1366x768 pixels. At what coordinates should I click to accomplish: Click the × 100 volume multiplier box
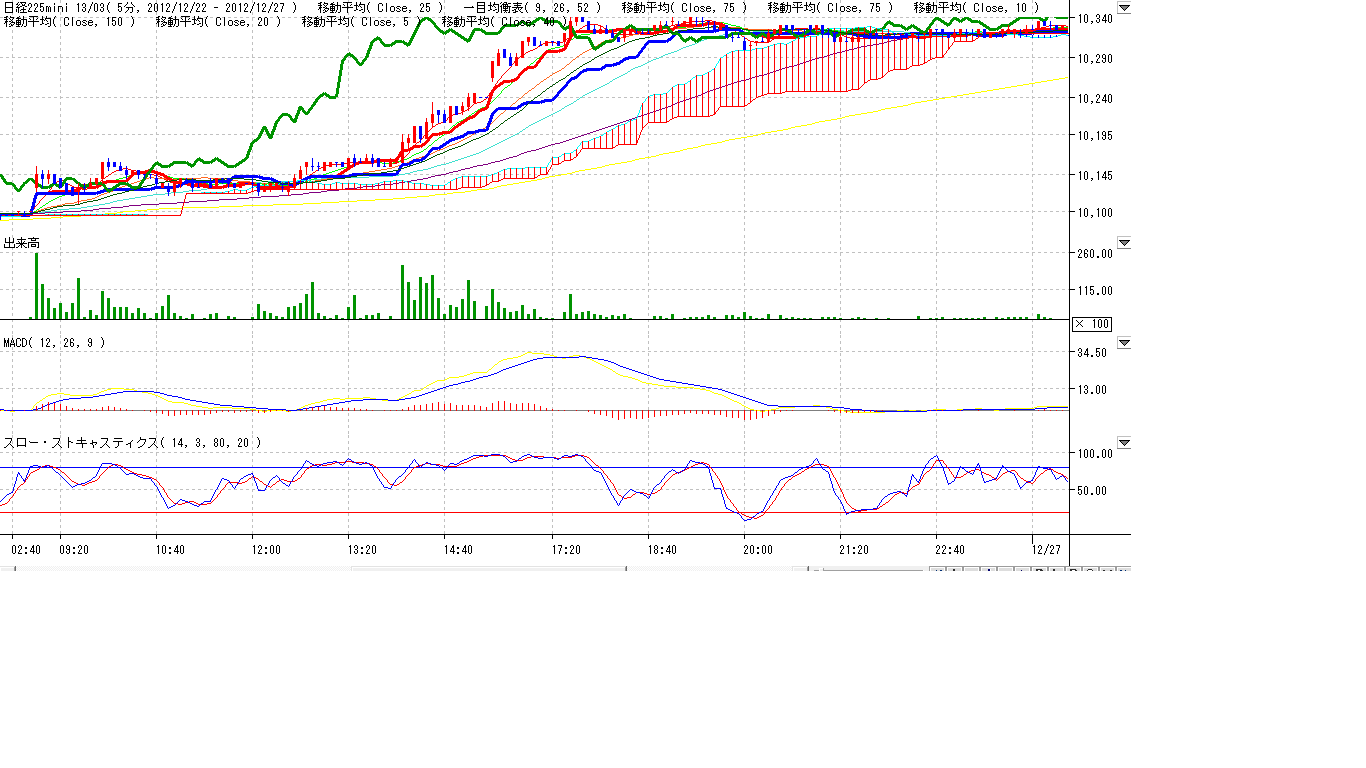click(1091, 324)
